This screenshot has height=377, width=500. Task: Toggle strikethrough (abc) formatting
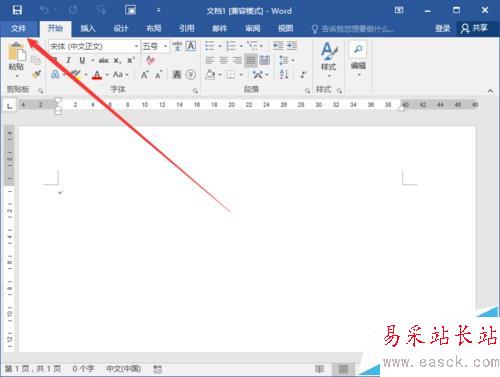click(104, 60)
